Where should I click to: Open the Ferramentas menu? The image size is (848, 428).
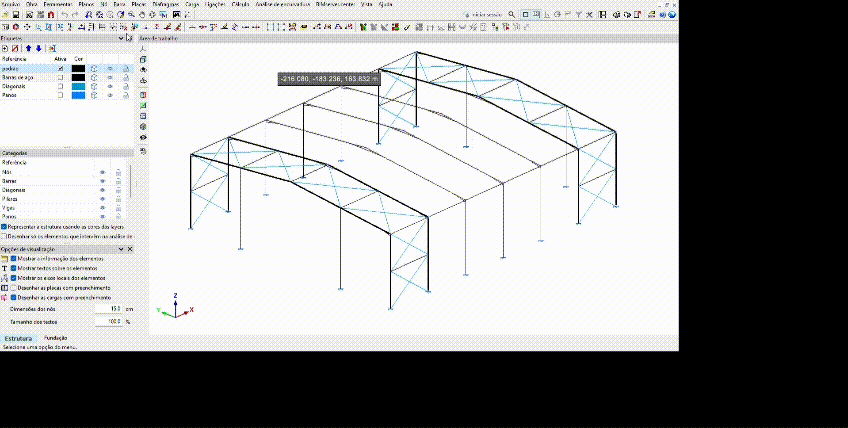coord(56,4)
